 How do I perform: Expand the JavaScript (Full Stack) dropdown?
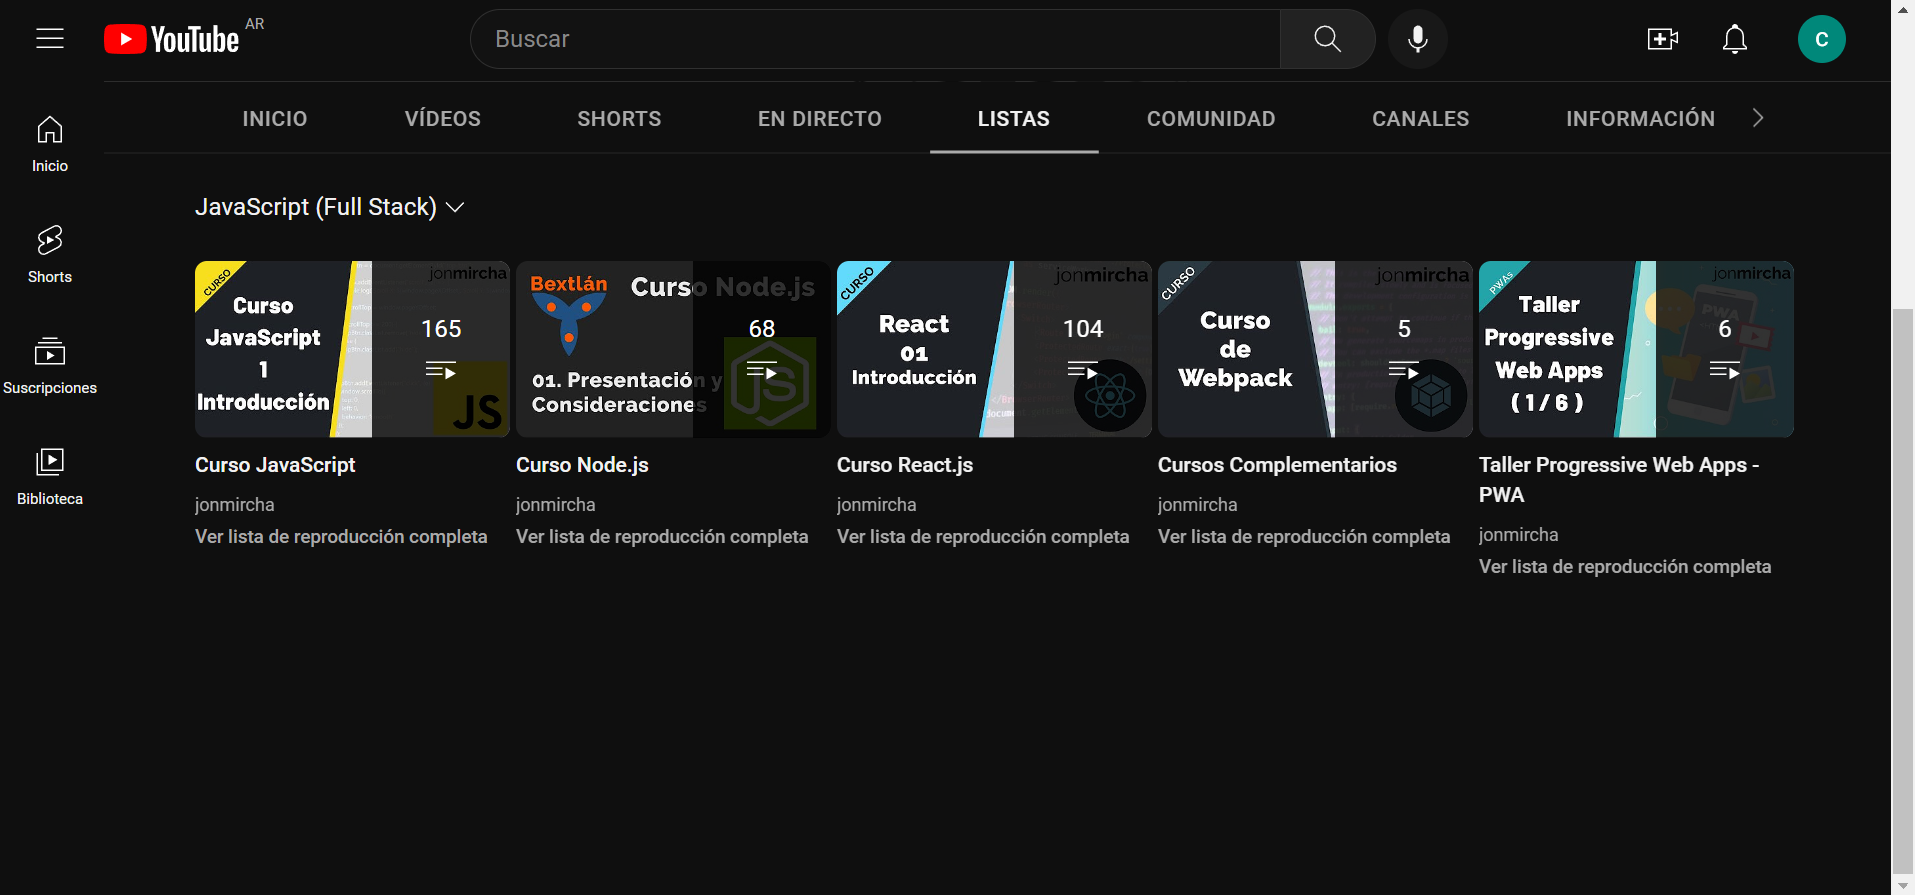click(x=329, y=207)
